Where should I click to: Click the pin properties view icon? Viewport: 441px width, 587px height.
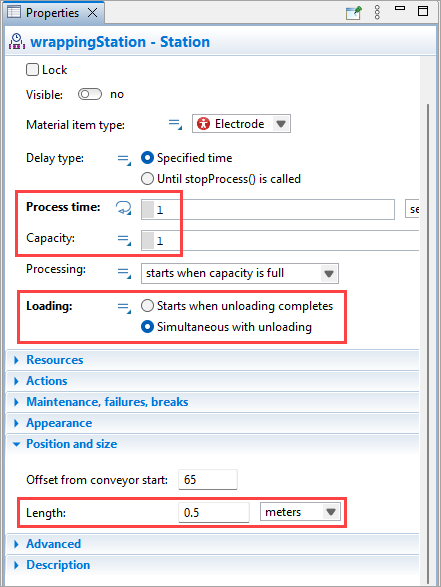[x=353, y=13]
